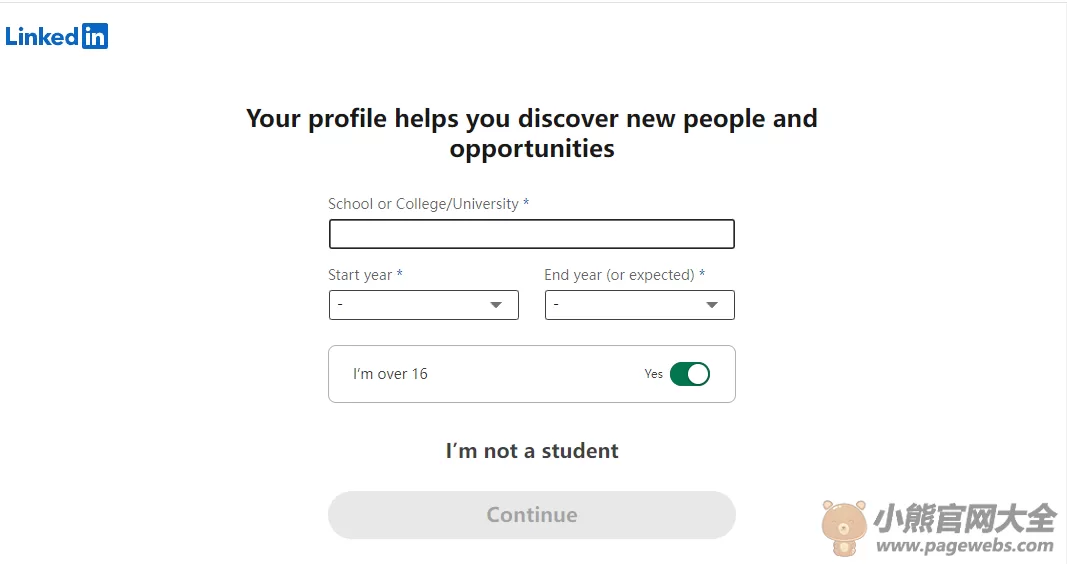Click the Chinese watermark title text
Image resolution: width=1067 pixels, height=564 pixels.
(965, 519)
